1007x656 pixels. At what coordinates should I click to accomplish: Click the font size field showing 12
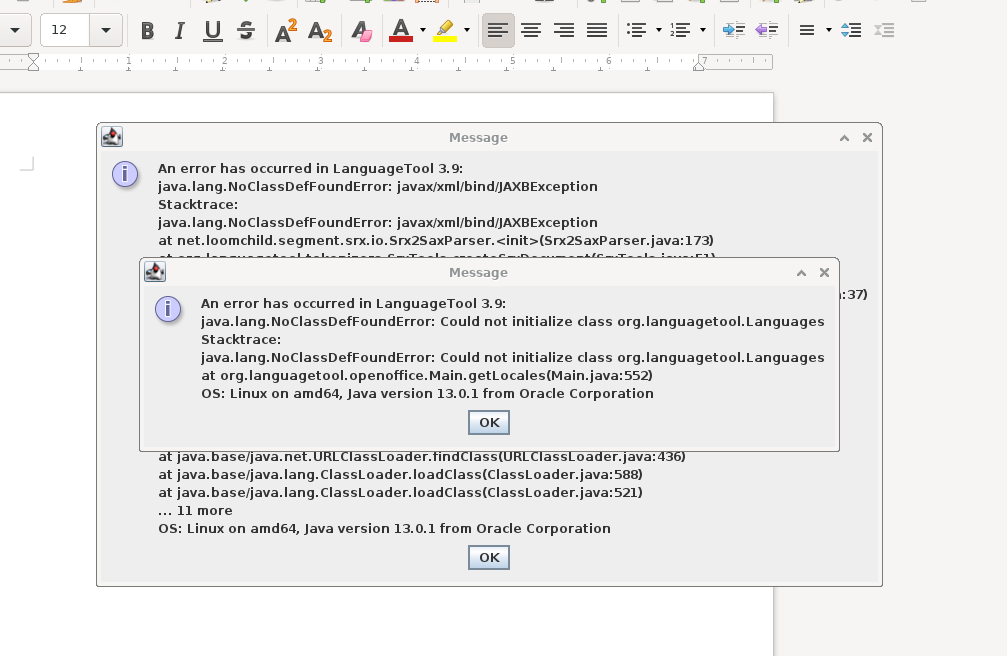tap(66, 30)
